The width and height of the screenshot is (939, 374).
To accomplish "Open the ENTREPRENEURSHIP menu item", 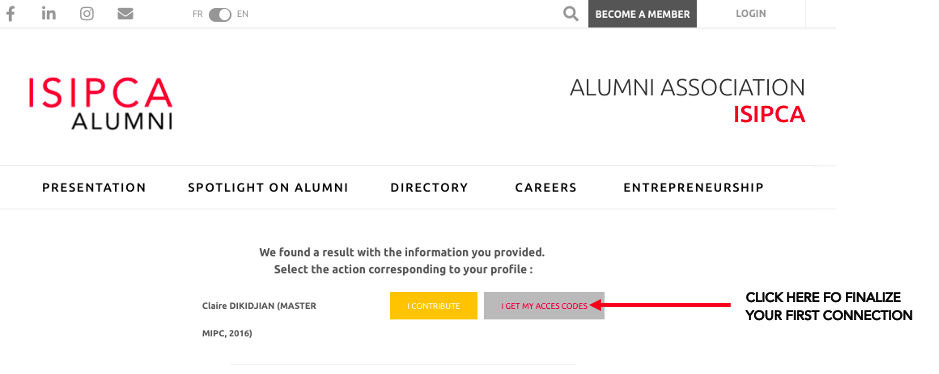I will pos(693,188).
